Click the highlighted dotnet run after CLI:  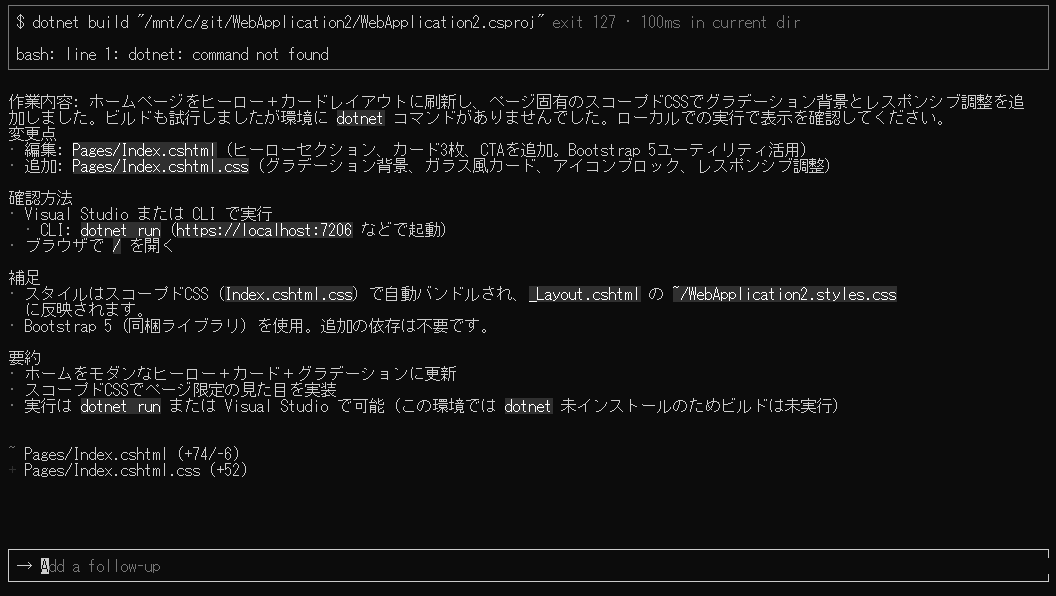(121, 230)
